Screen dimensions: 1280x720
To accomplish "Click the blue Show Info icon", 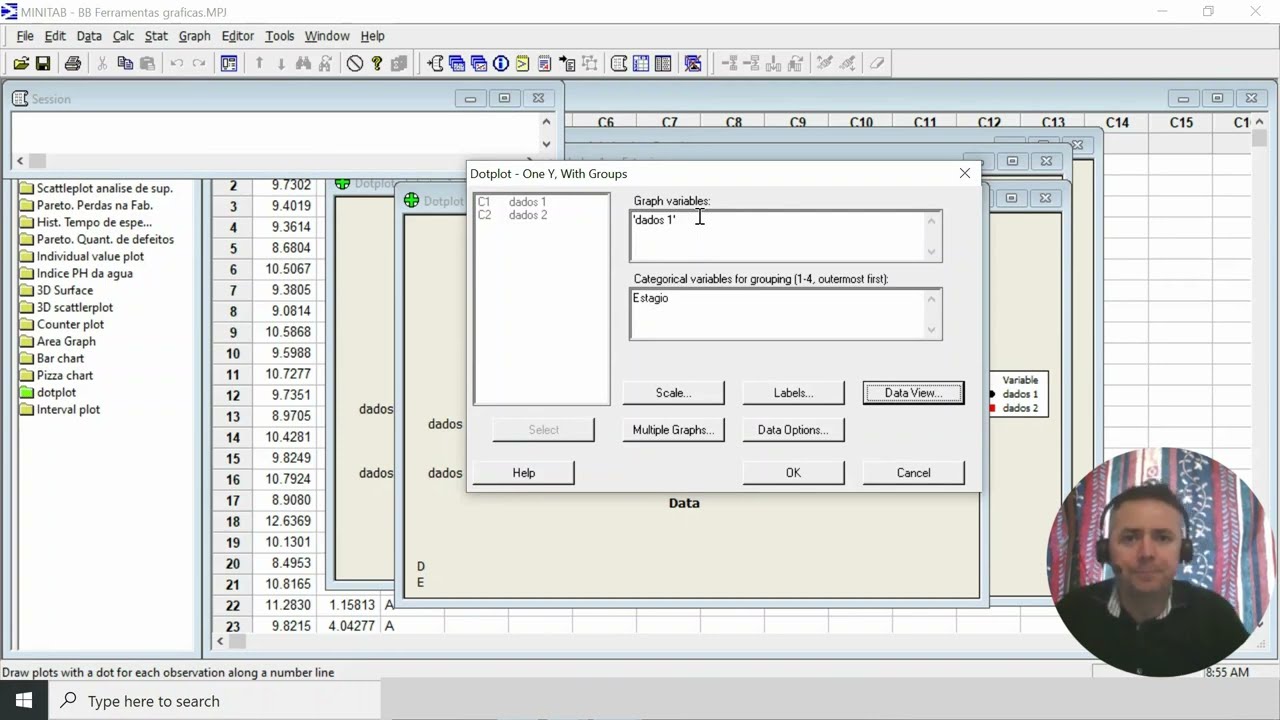I will [501, 63].
